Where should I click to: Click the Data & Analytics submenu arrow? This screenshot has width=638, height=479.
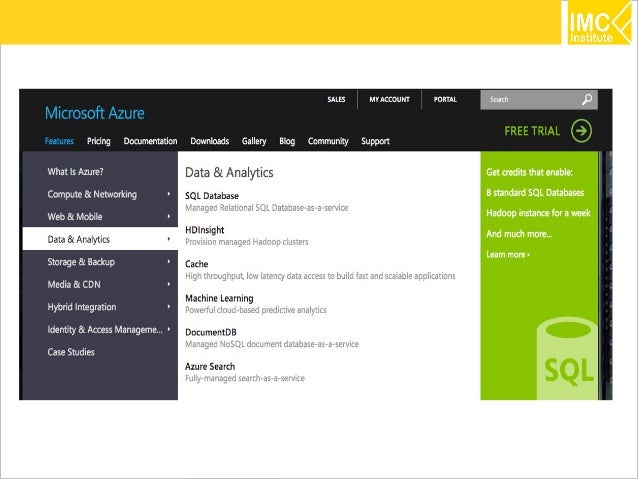coord(168,239)
